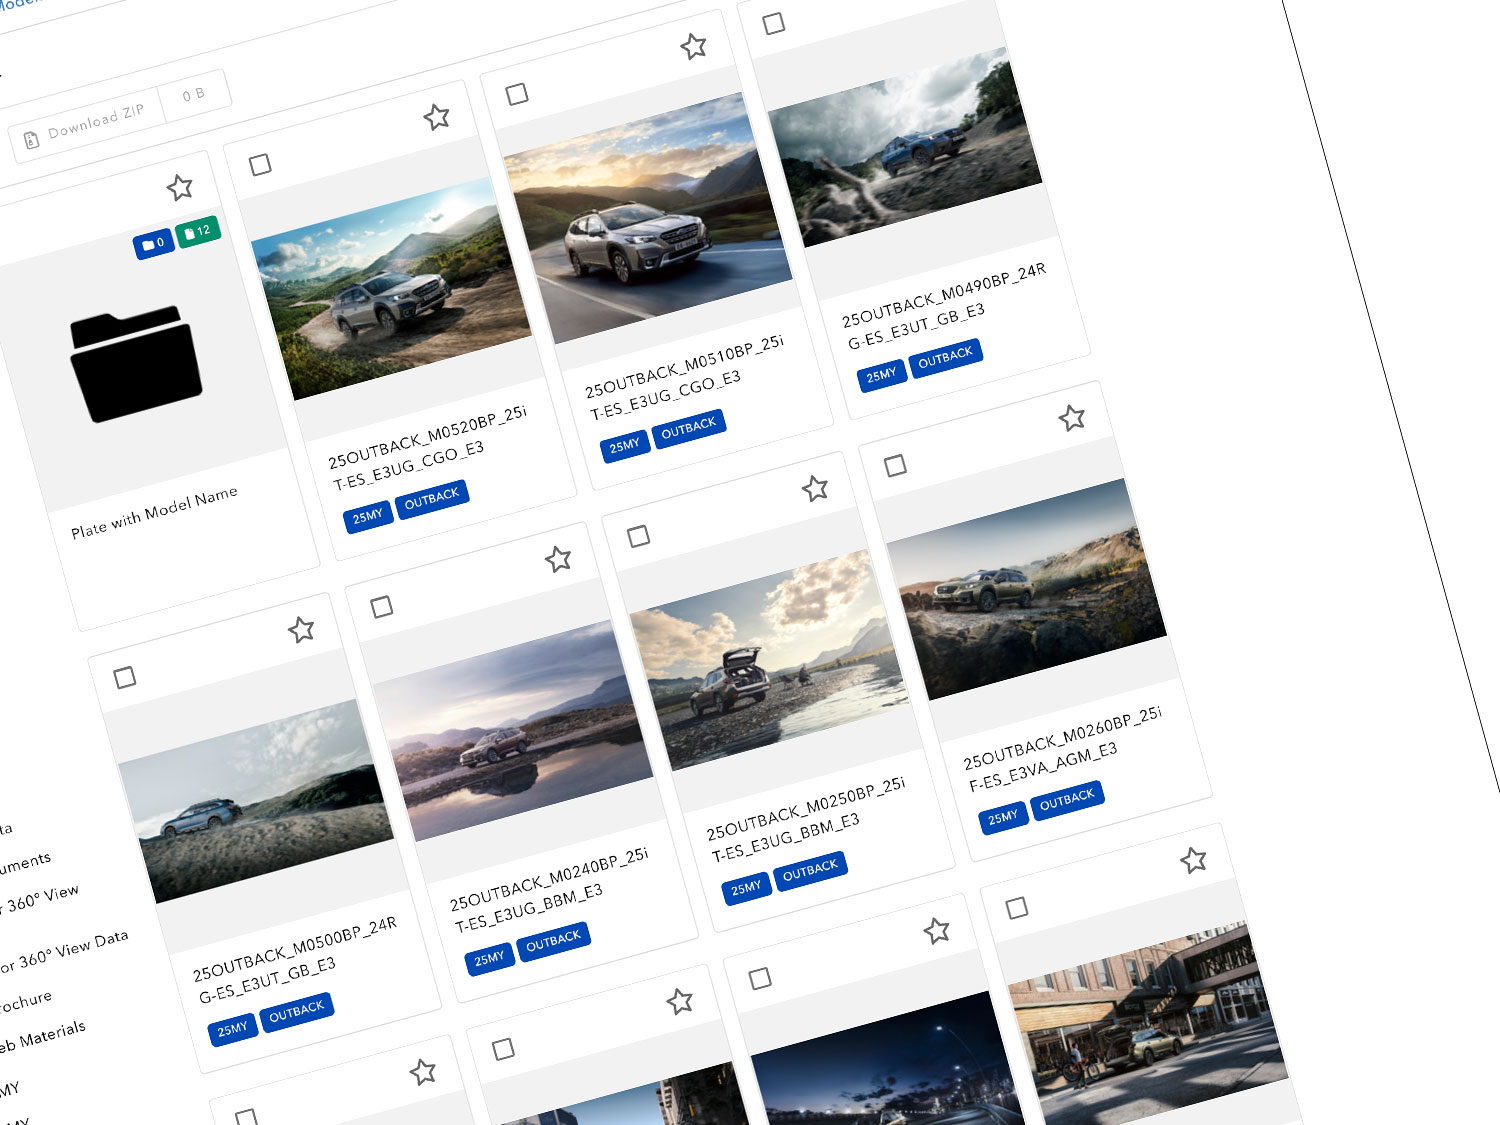
Task: Open the 25OUTBACK_M0520BP_25i dirt trail thumbnail
Action: click(x=391, y=289)
